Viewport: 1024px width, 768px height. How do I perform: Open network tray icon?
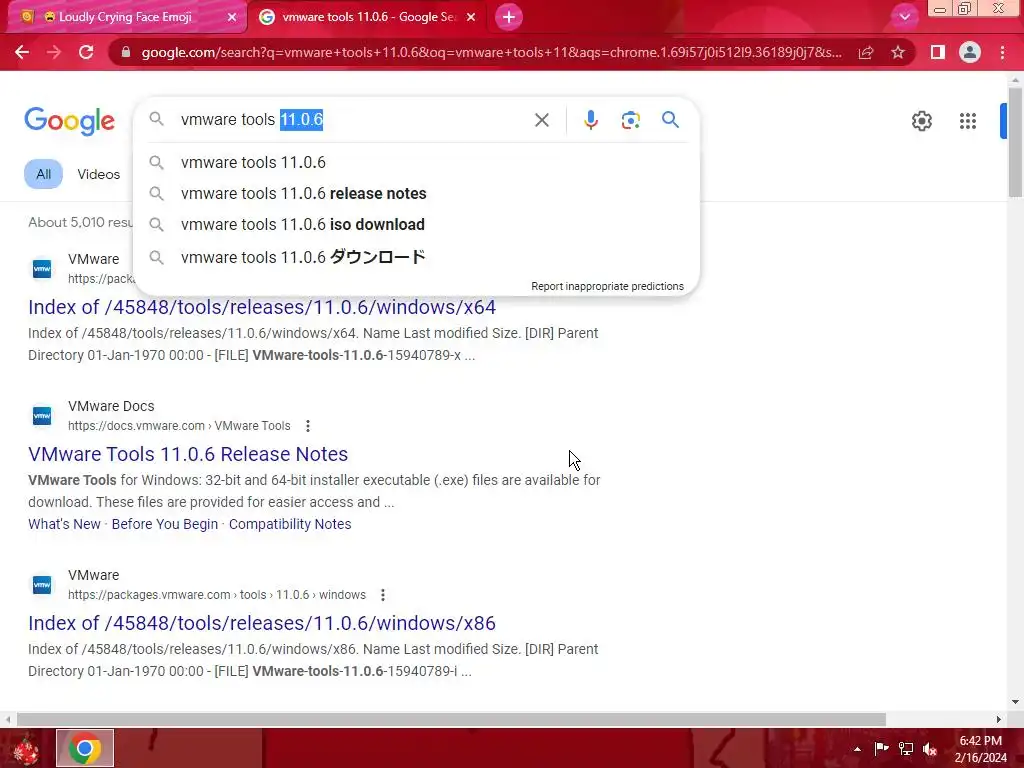[906, 748]
